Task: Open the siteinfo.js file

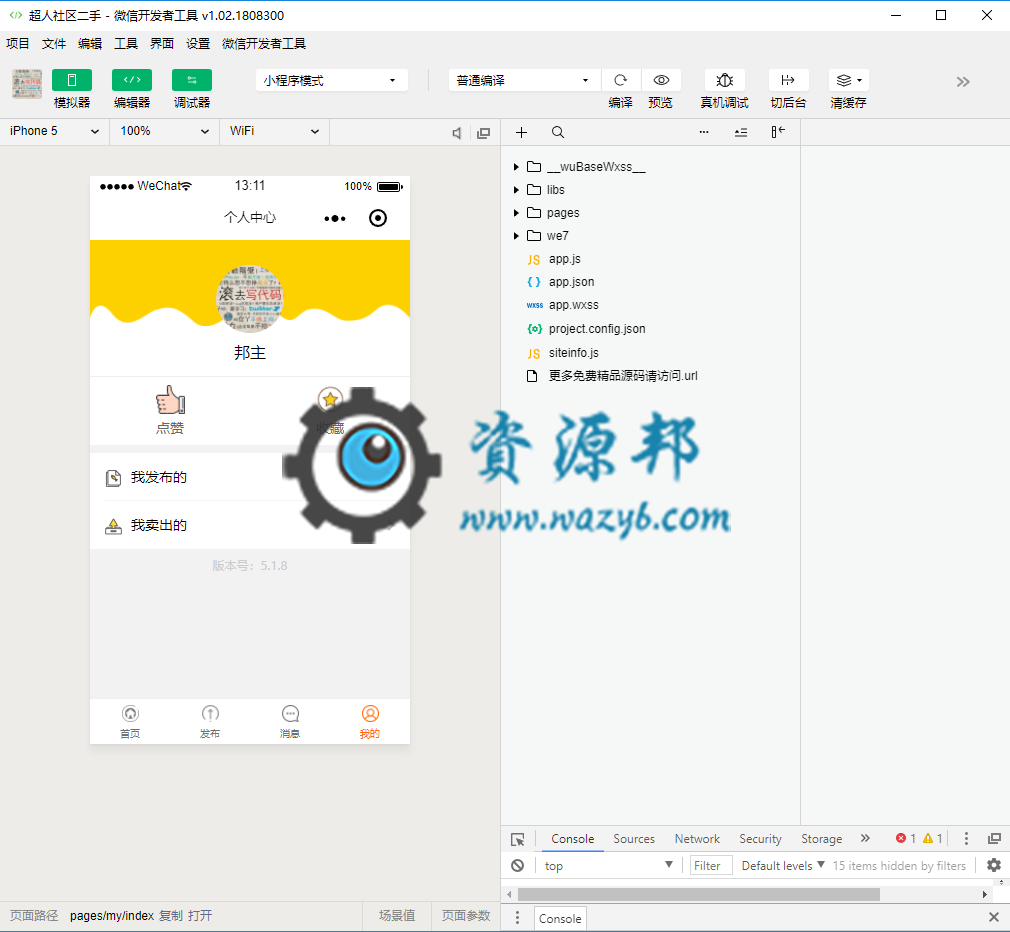Action: coord(573,353)
